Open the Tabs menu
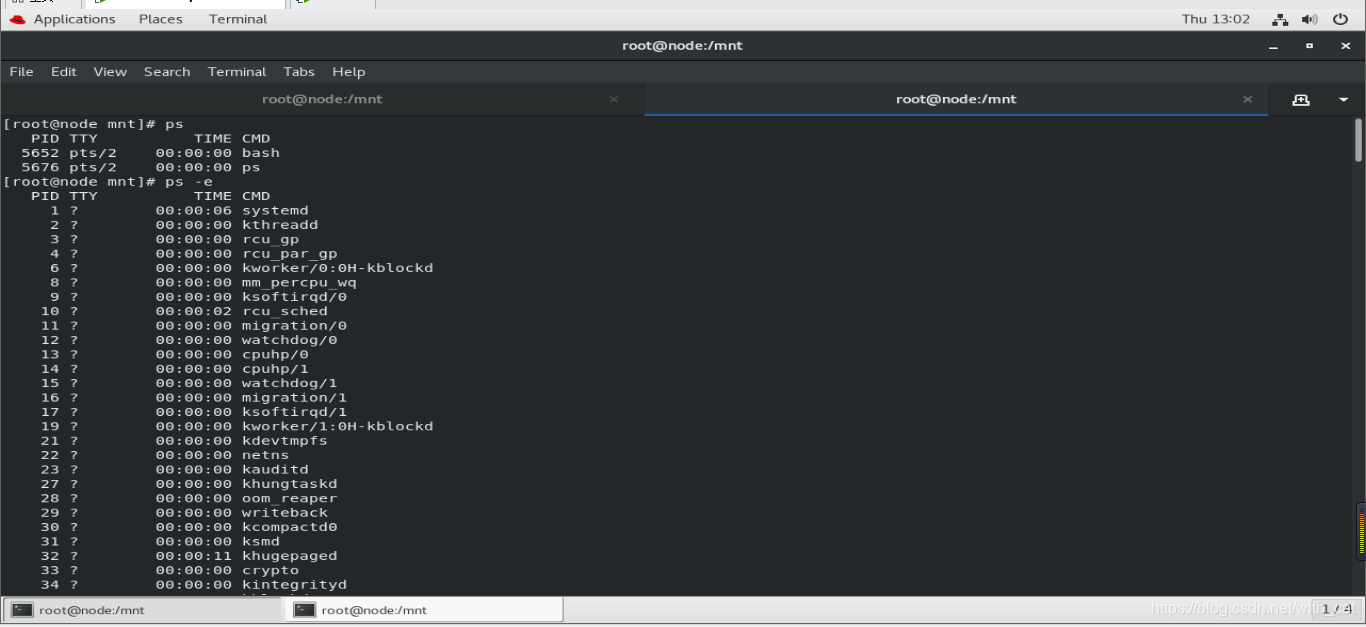This screenshot has height=627, width=1366. point(299,72)
